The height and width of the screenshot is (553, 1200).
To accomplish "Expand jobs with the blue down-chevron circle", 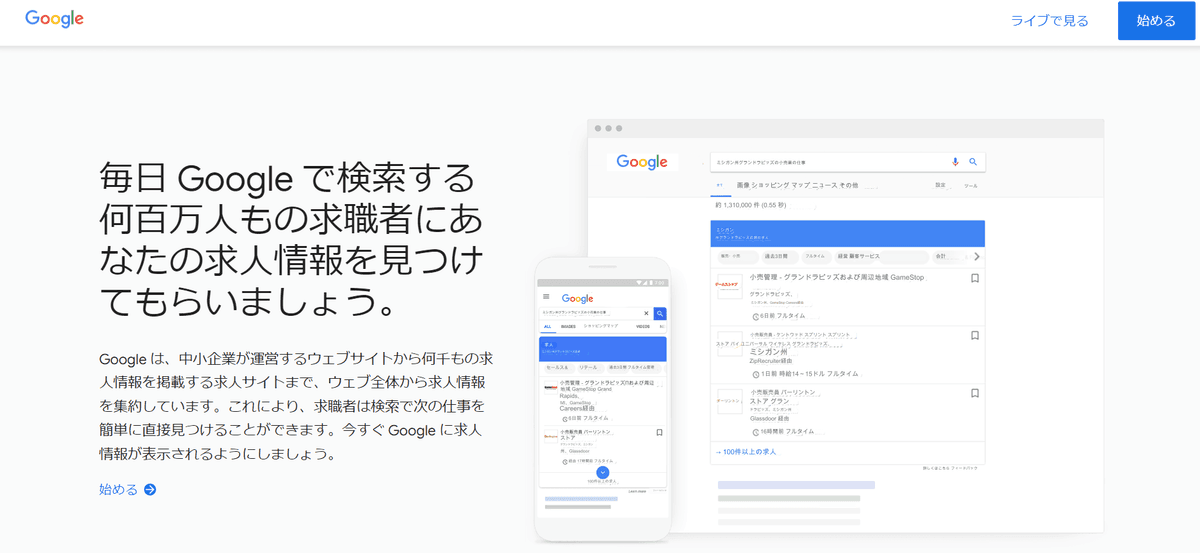I will (x=603, y=472).
